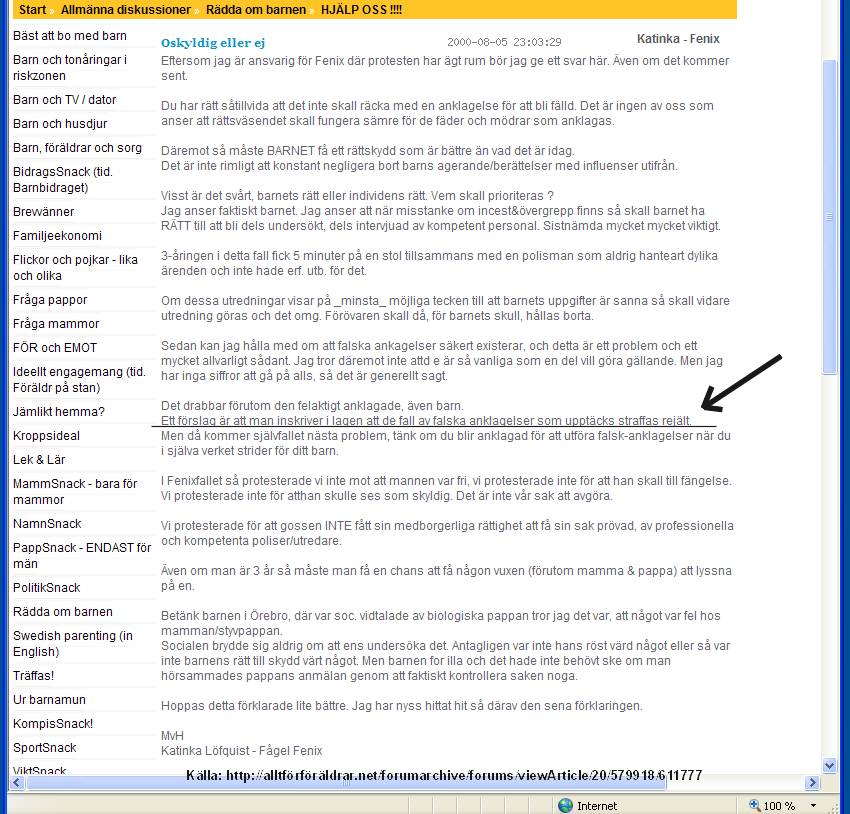Open HJÄLP OSS !!!! breadcrumb thread

361,10
